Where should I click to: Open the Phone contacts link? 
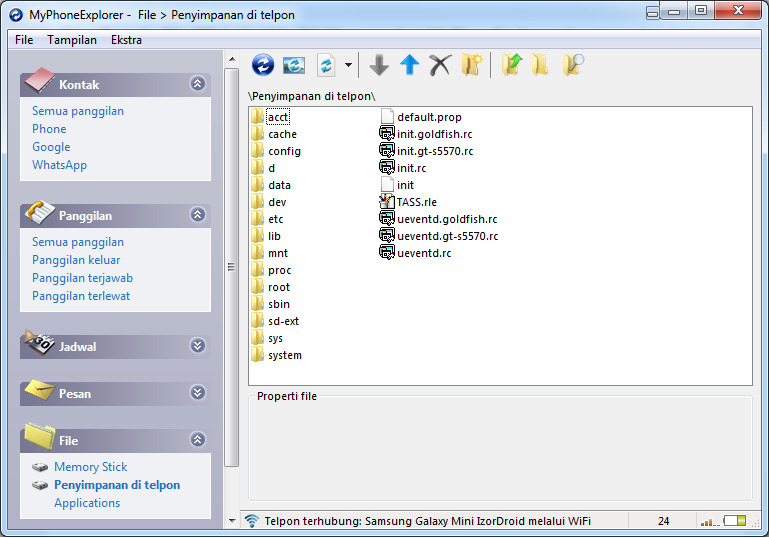click(49, 129)
